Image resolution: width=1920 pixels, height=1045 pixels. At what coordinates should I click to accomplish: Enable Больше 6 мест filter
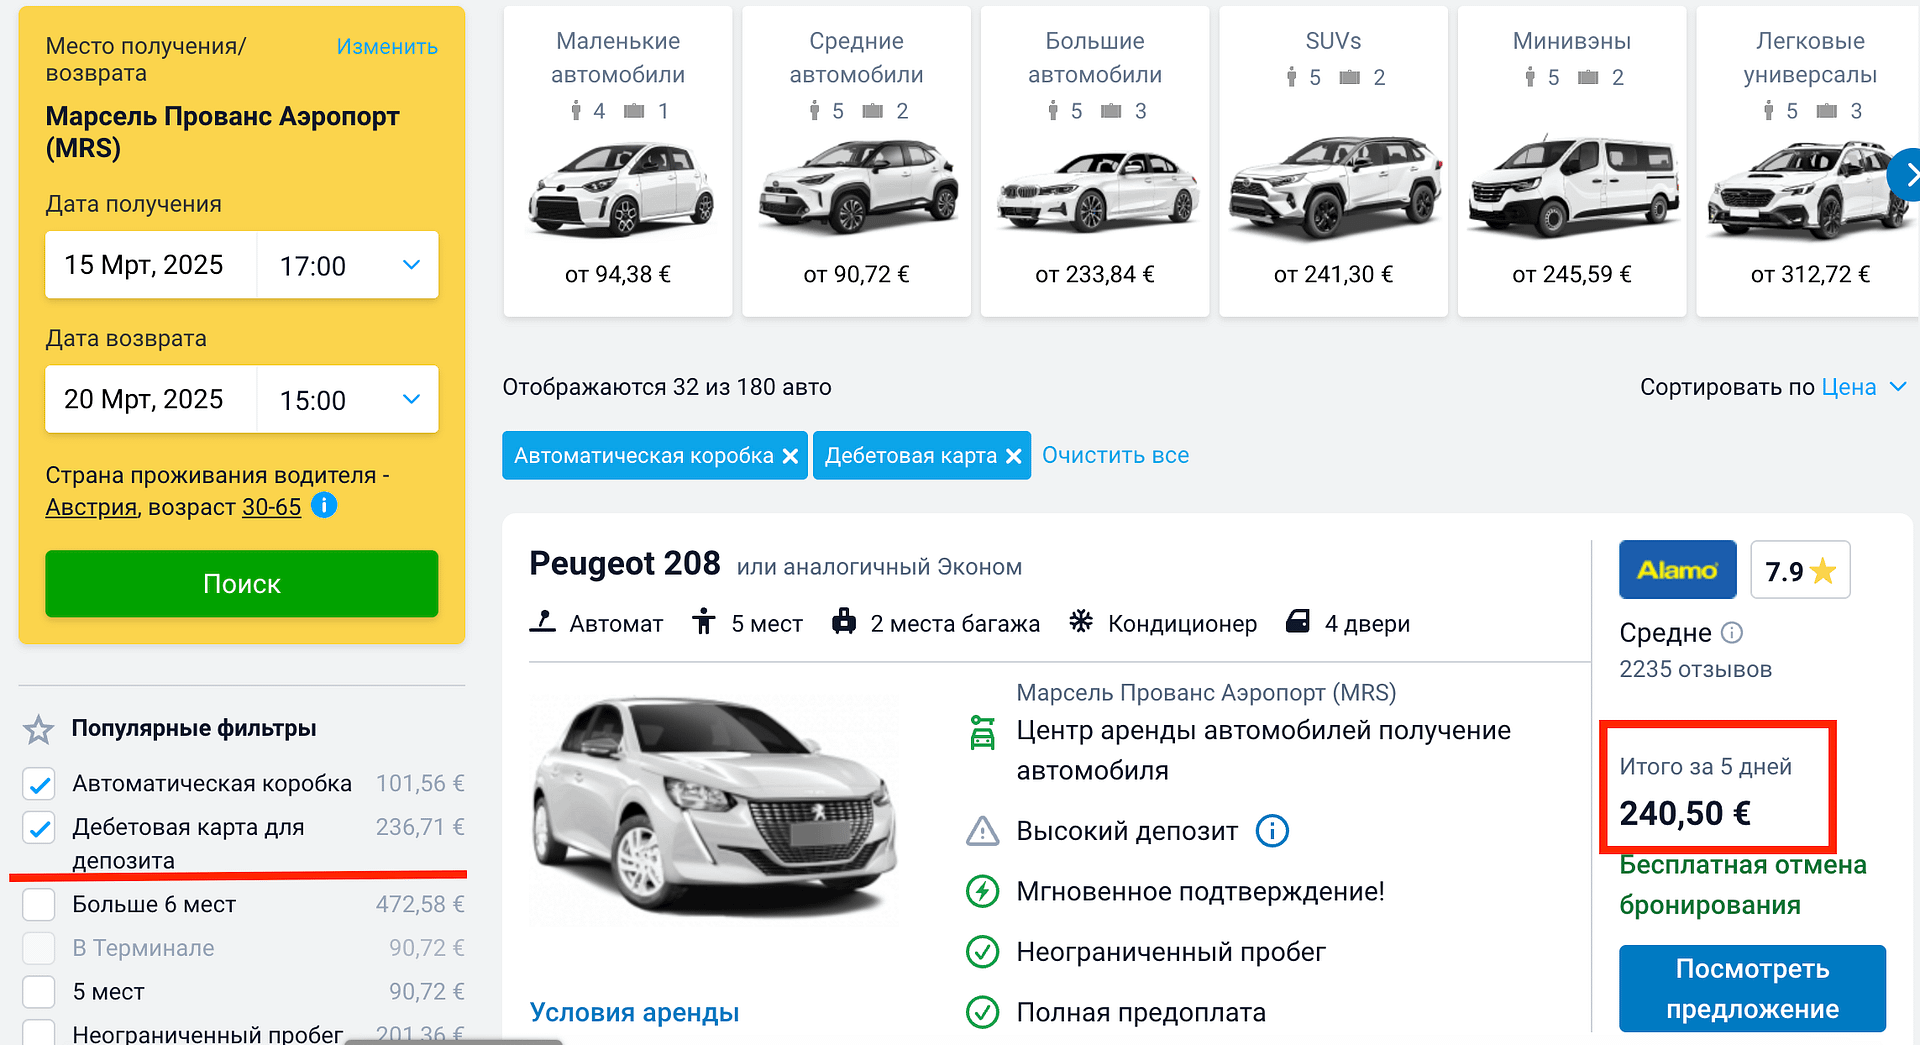pos(39,904)
